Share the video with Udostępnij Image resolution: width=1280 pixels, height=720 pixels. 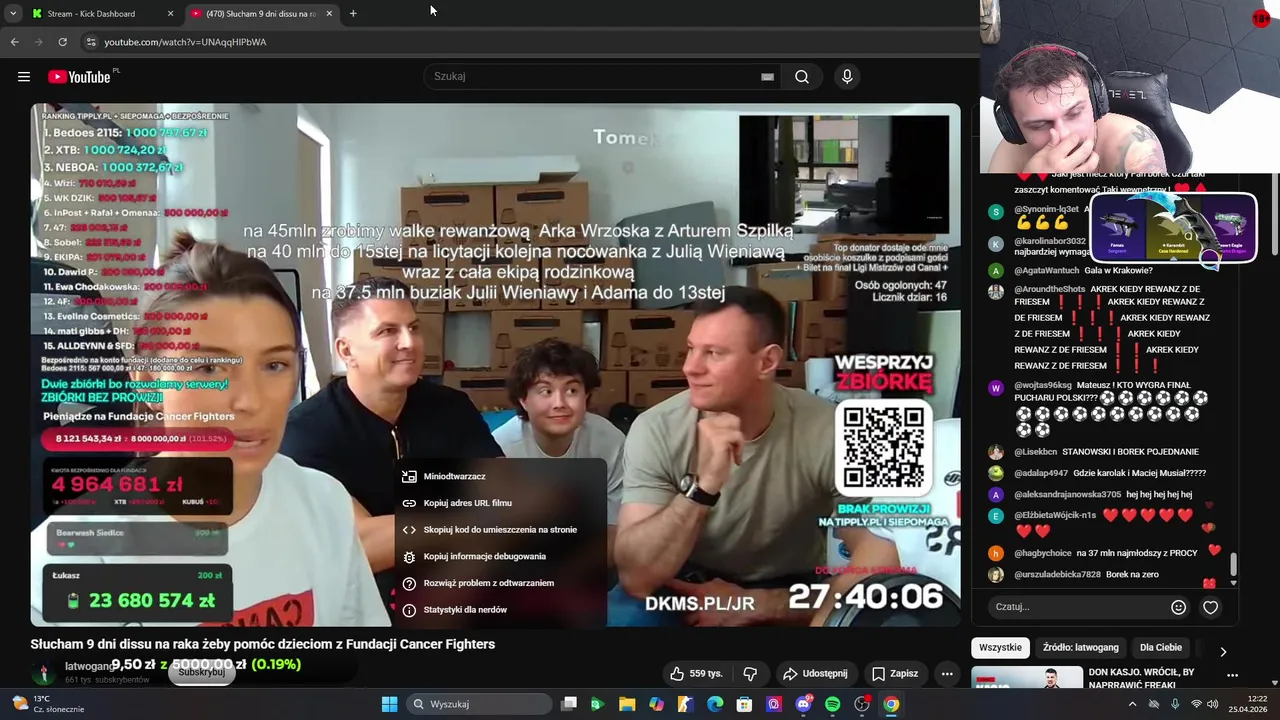pyautogui.click(x=815, y=674)
